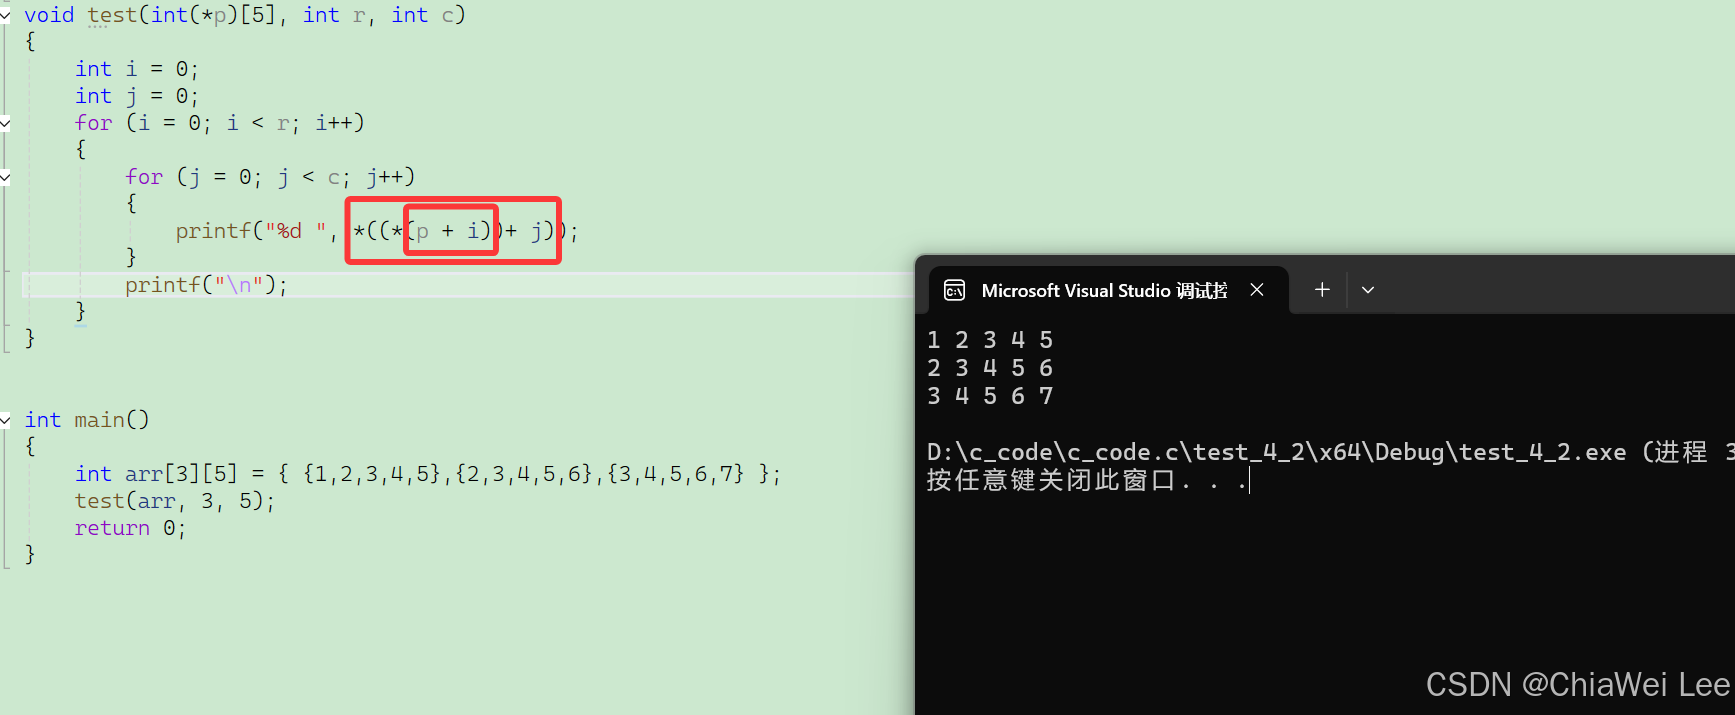The height and width of the screenshot is (715, 1735).
Task: Click the console icon on the terminal tab
Action: click(x=955, y=290)
